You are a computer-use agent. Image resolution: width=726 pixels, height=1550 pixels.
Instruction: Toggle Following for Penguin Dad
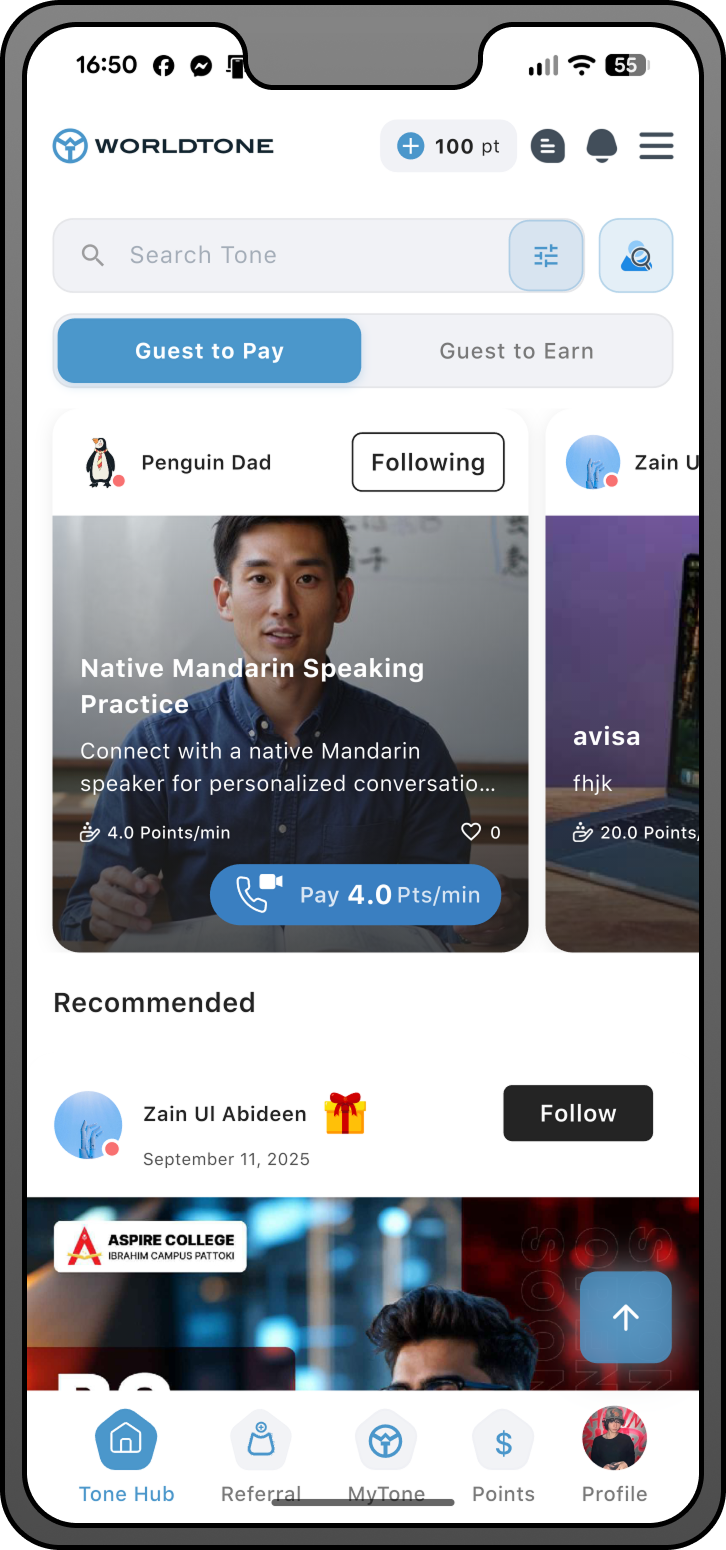[x=428, y=462]
